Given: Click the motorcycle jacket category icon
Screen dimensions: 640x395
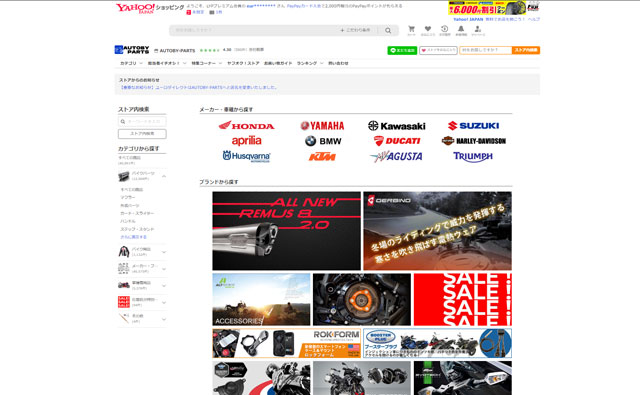Looking at the screenshot, I should pos(124,251).
